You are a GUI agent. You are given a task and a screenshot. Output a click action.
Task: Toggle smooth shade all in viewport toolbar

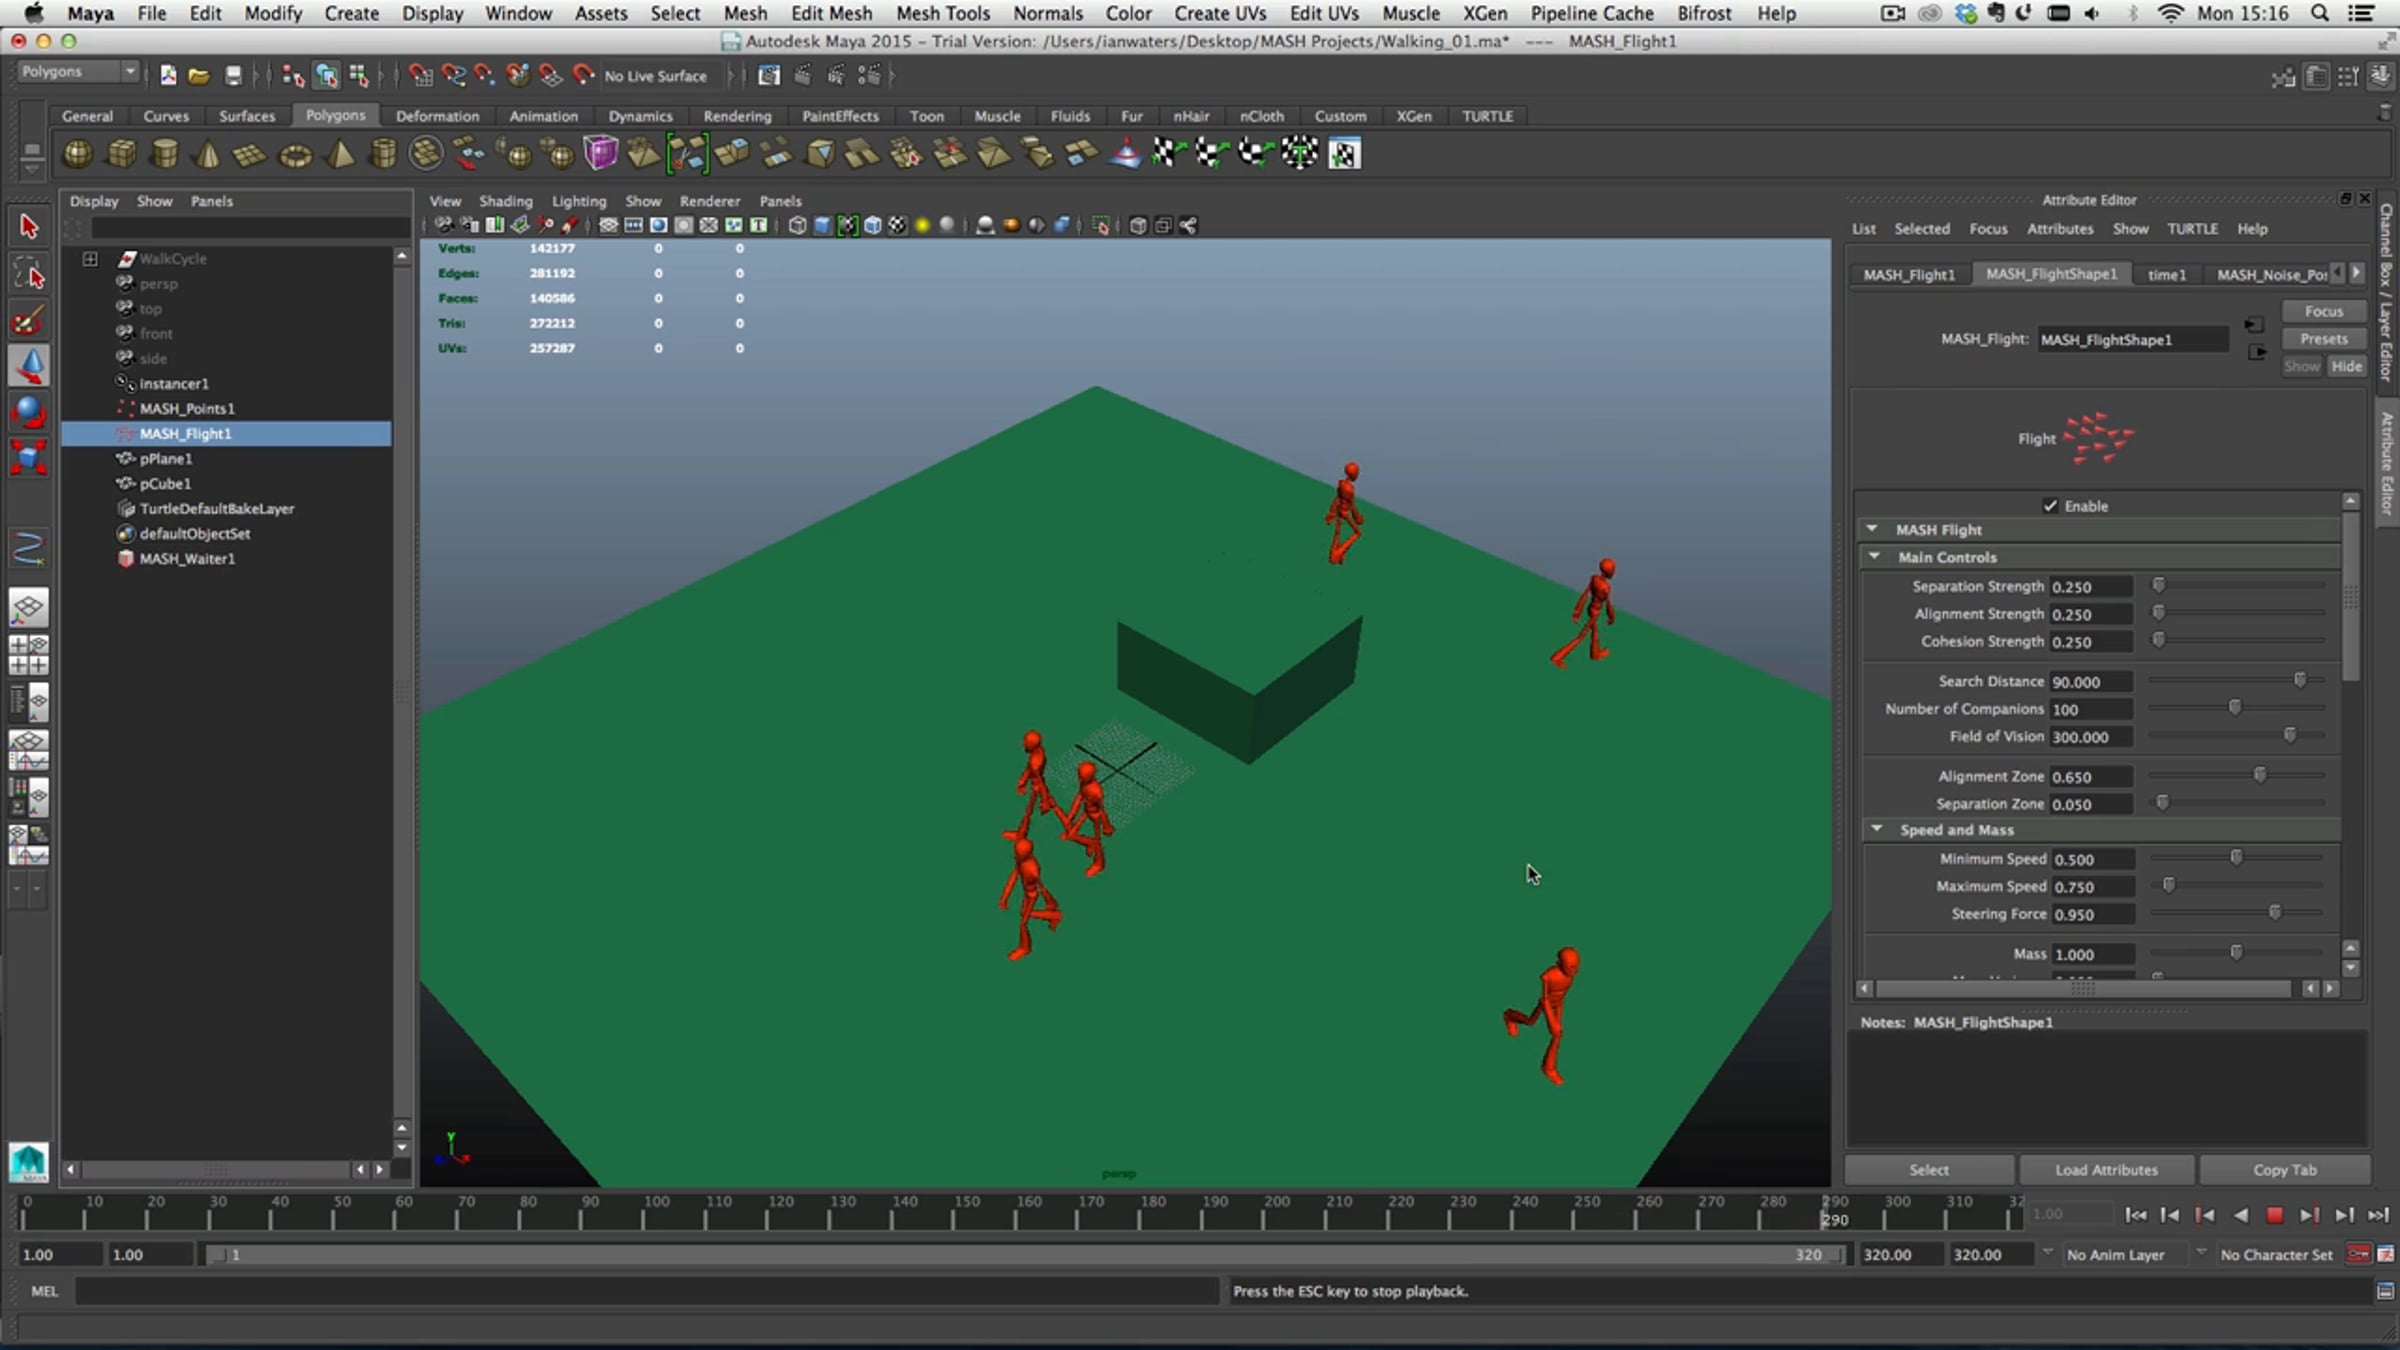tap(822, 225)
